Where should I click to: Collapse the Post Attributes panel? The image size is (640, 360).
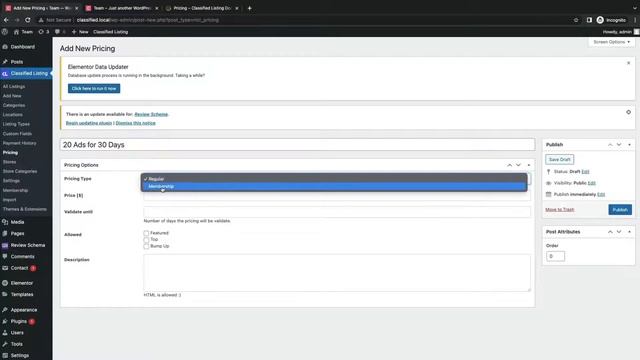click(x=629, y=231)
